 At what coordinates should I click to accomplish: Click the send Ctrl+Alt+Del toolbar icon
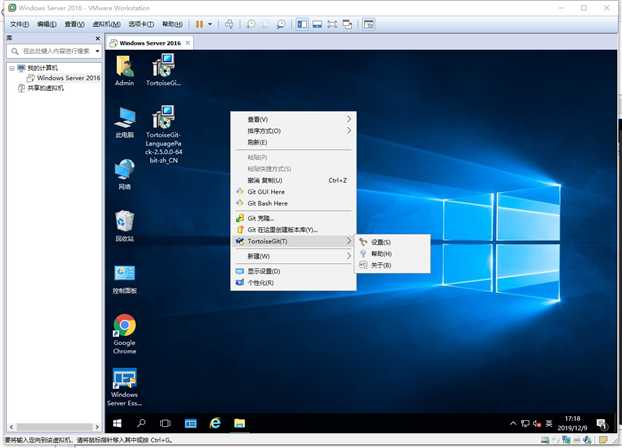click(229, 24)
